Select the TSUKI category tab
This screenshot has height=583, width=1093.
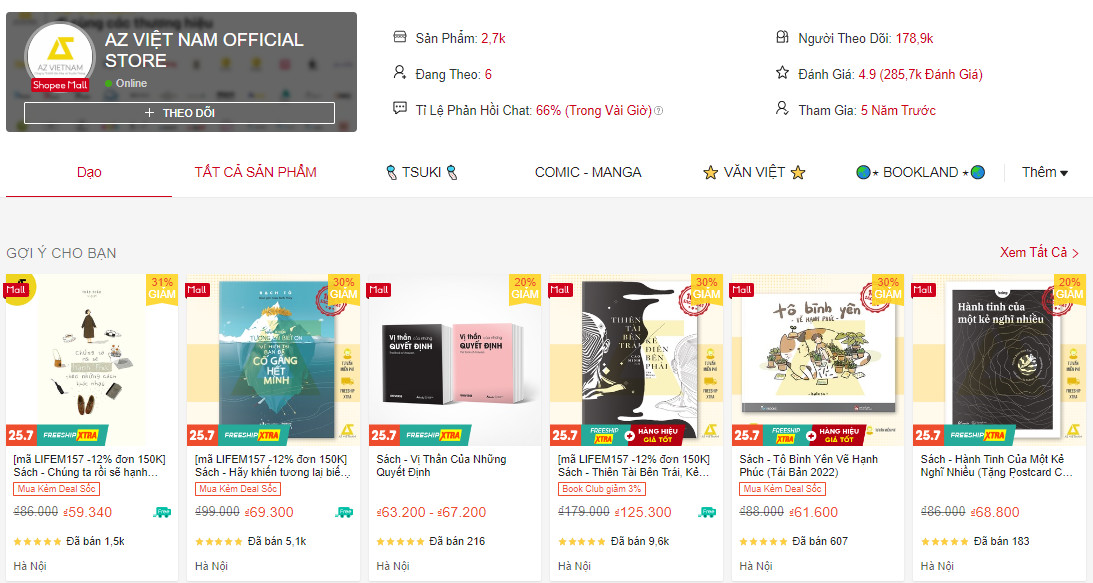pyautogui.click(x=422, y=172)
